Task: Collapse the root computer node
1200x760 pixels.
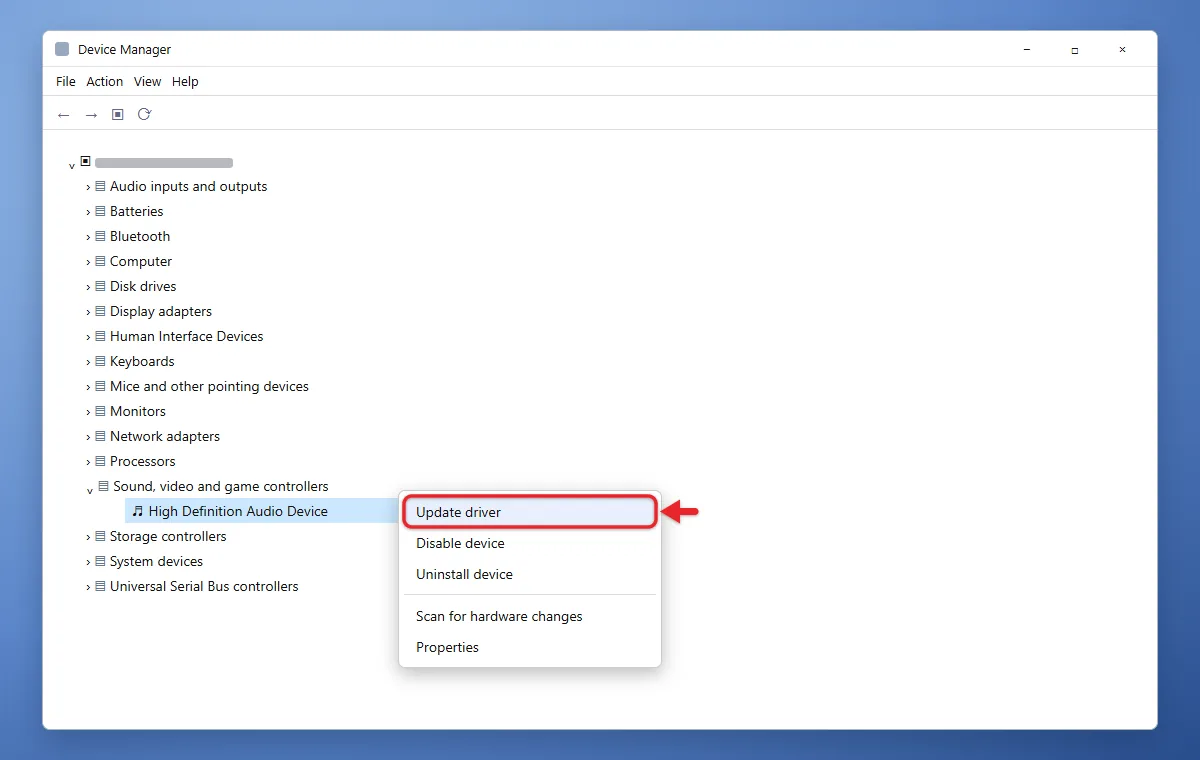Action: (x=72, y=165)
